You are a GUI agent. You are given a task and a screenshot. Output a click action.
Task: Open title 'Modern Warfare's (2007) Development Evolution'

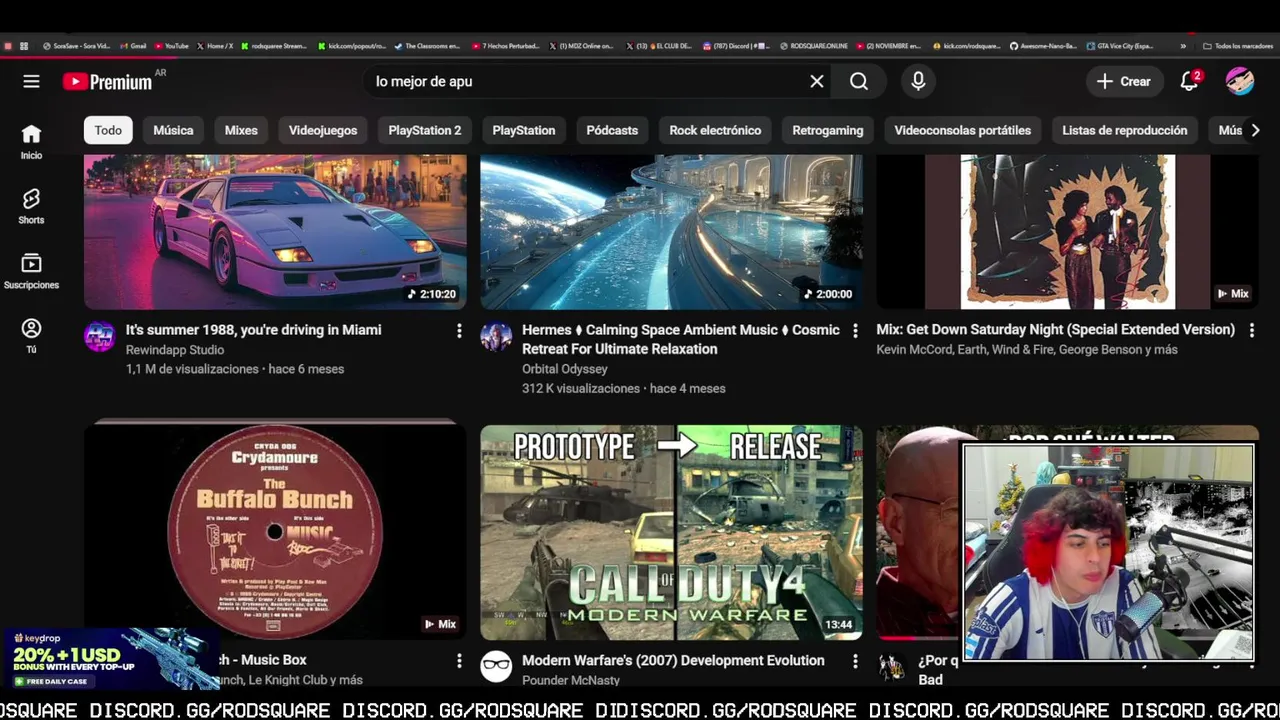673,661
